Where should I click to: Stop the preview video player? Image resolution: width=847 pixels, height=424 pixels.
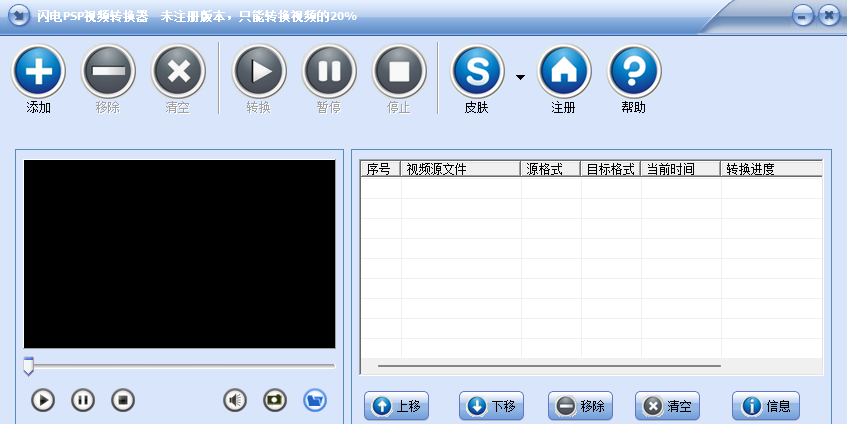coord(123,400)
